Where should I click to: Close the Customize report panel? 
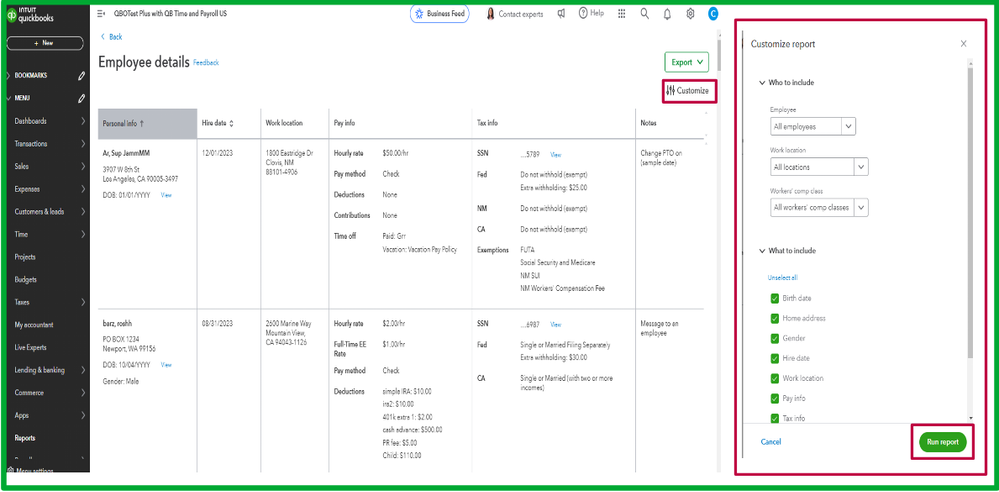[x=963, y=43]
